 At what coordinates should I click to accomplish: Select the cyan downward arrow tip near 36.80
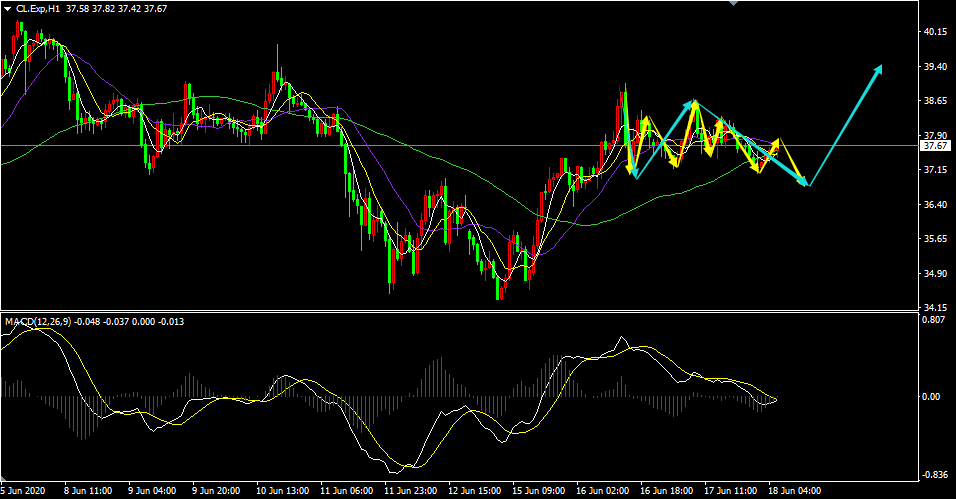(x=807, y=184)
